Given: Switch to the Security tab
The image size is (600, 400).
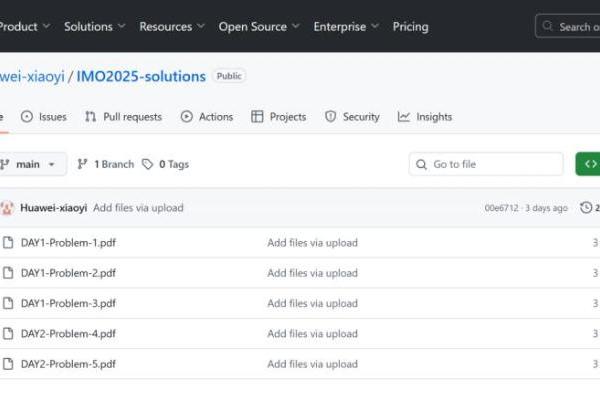Looking at the screenshot, I should (x=352, y=117).
